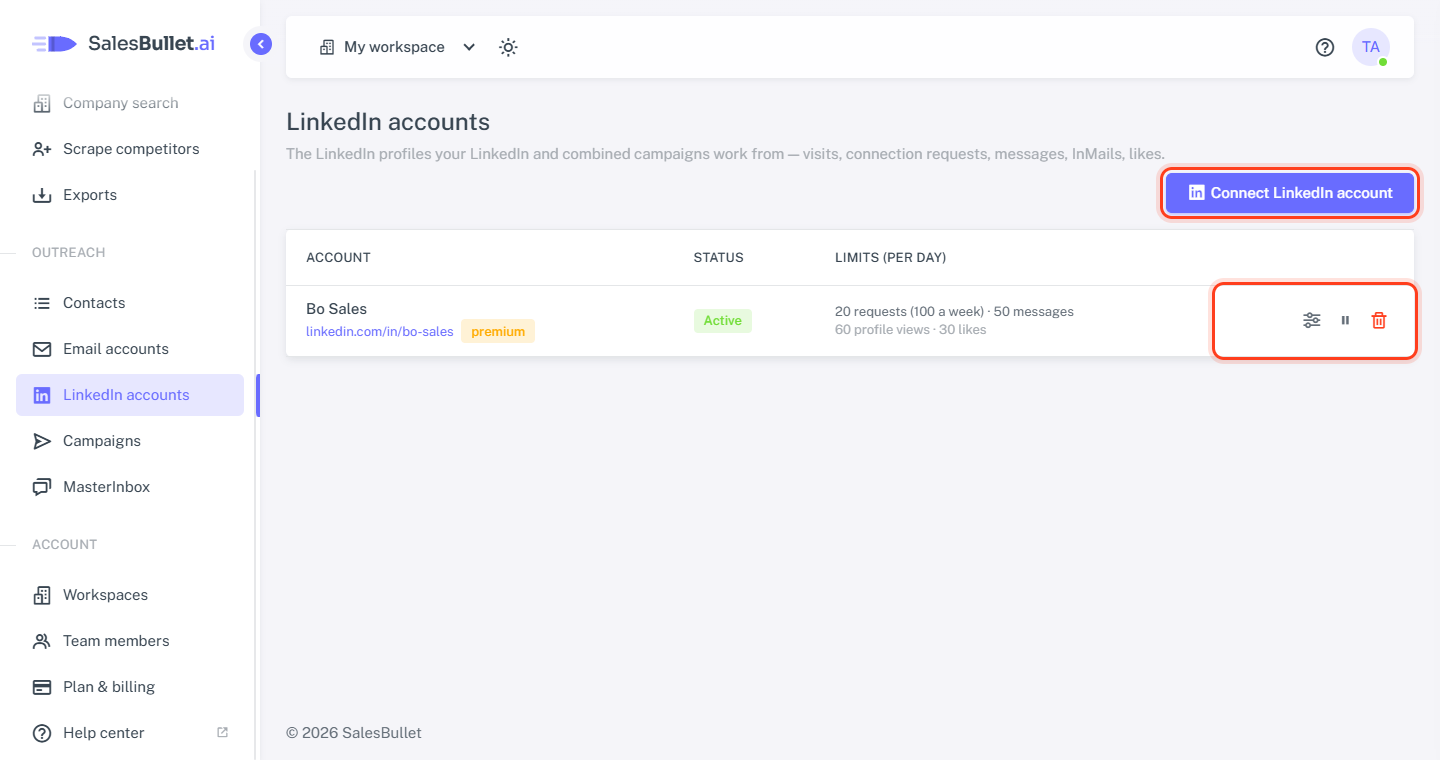Open Email accounts page

(x=130, y=349)
